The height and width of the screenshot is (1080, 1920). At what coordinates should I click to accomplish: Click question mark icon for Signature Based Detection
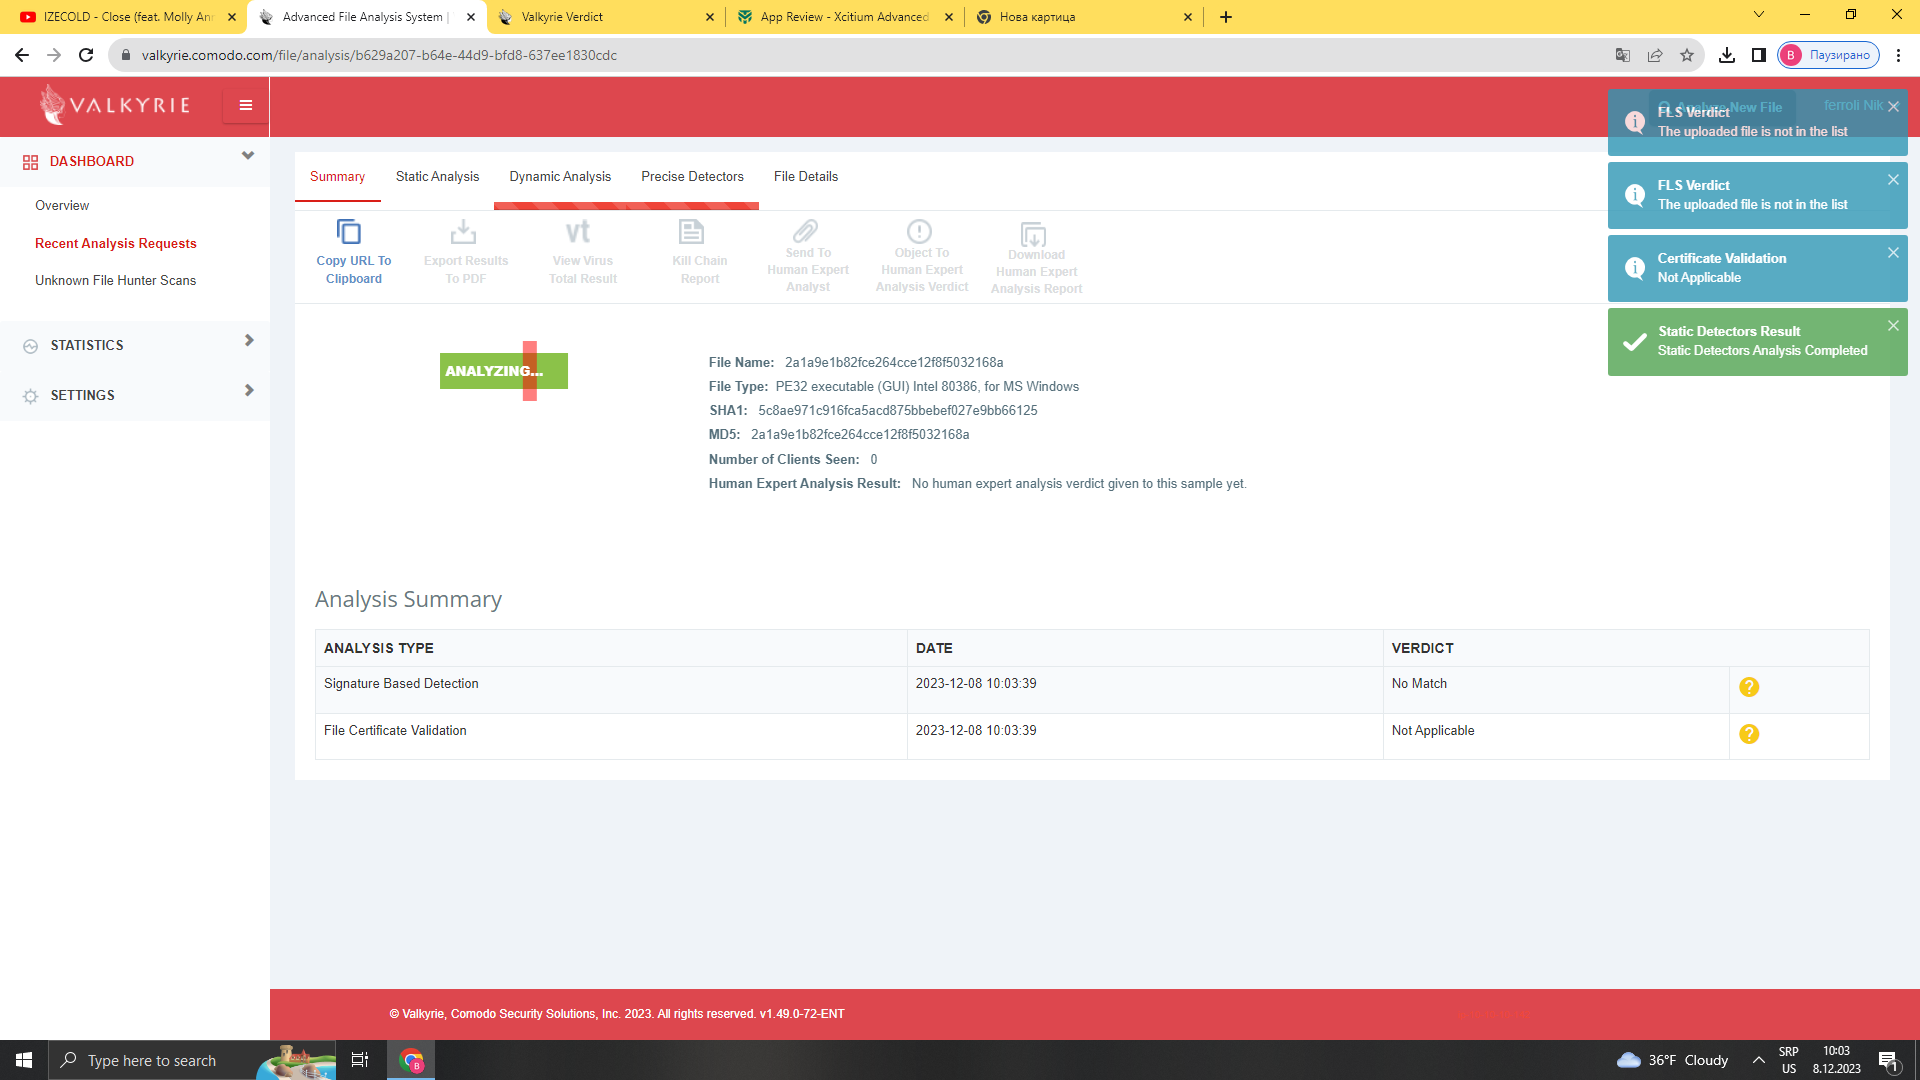pos(1749,687)
